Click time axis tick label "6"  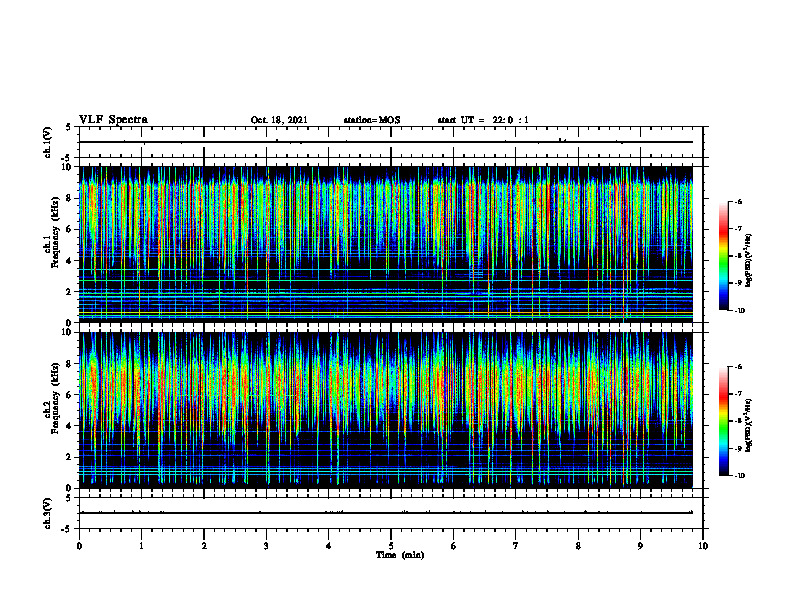454,546
